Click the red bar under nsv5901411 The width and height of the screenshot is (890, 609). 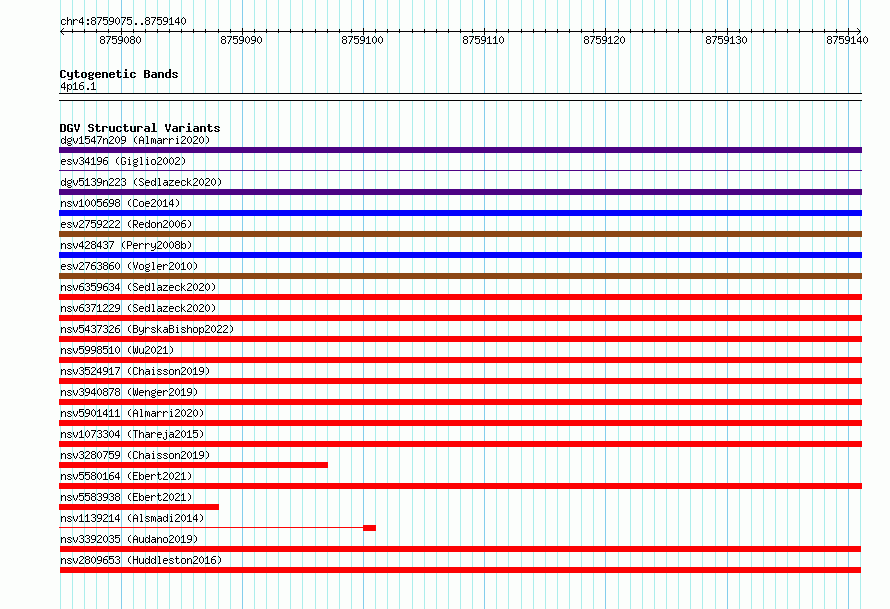[x=460, y=423]
